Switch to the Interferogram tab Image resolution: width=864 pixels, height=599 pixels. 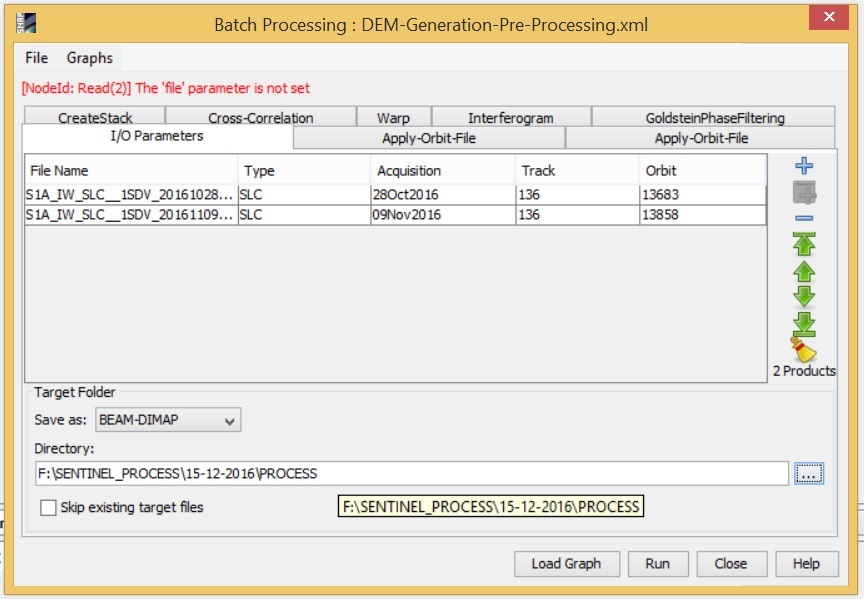pos(510,118)
